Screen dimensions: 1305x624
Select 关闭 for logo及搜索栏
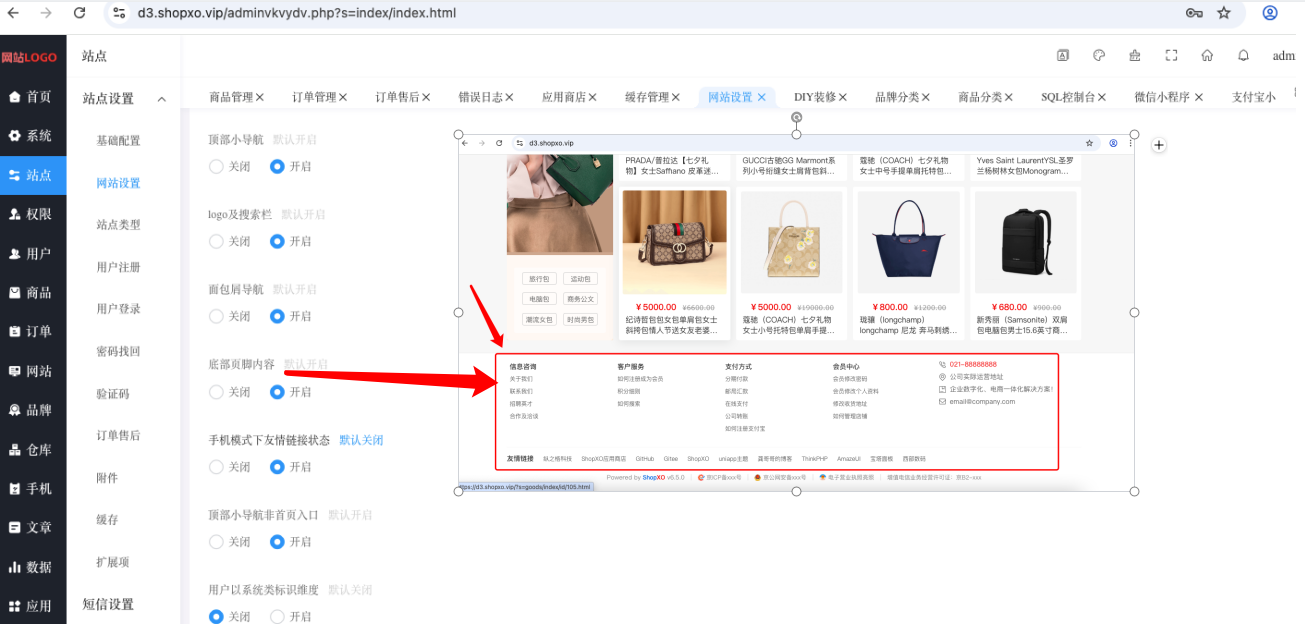[230, 241]
